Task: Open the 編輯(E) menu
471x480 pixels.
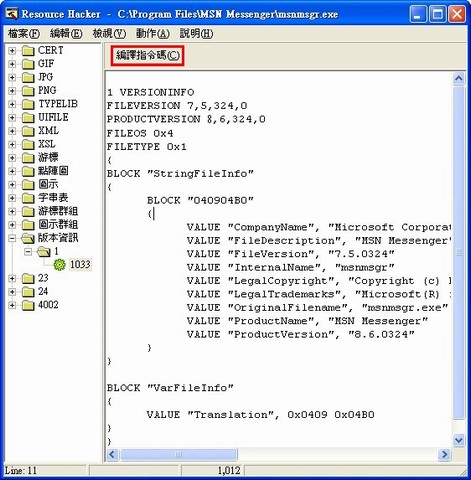Action: pos(66,33)
